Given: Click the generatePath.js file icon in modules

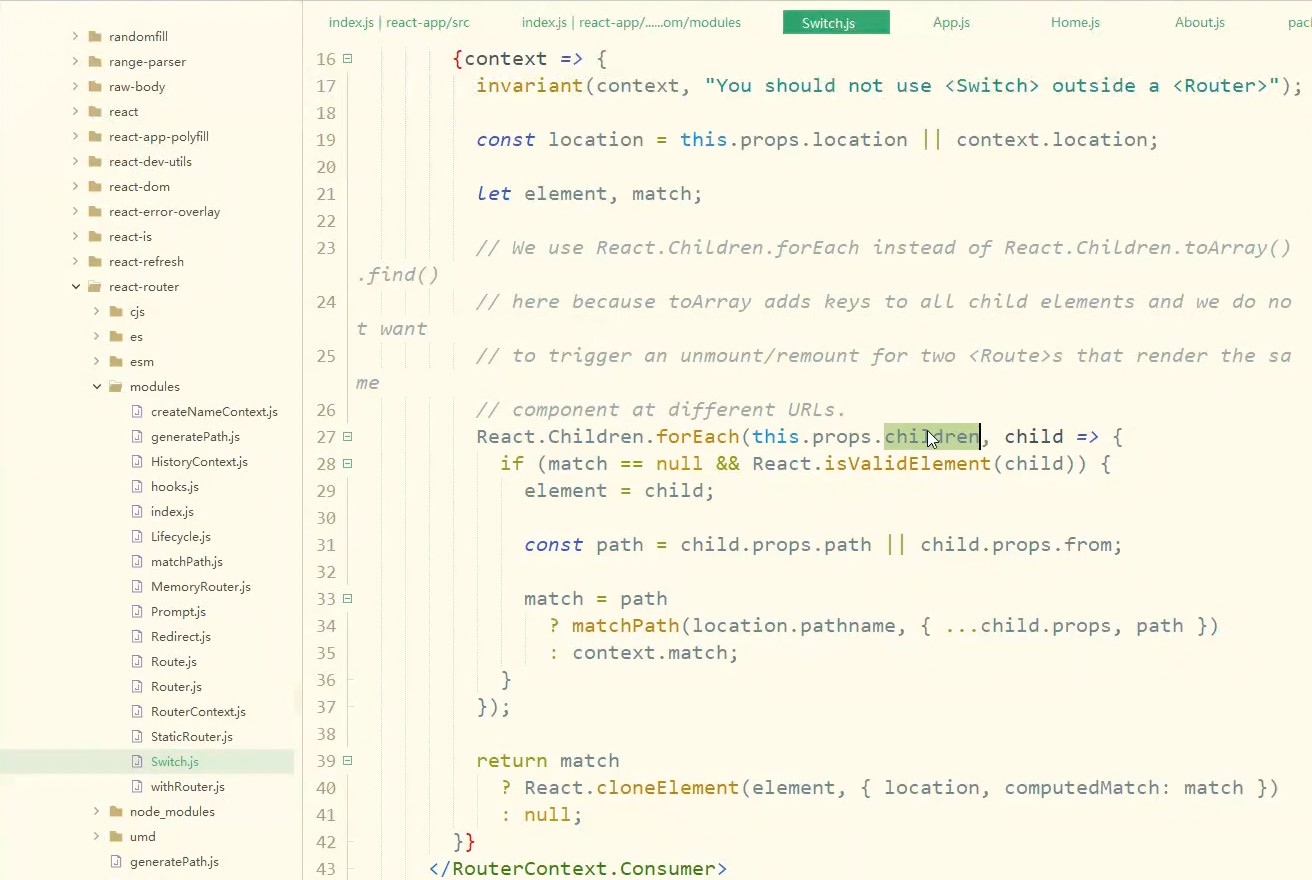Looking at the screenshot, I should point(138,436).
